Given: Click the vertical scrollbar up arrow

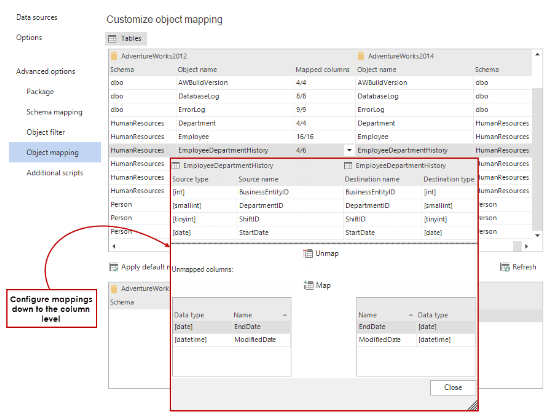Looking at the screenshot, I should [537, 54].
